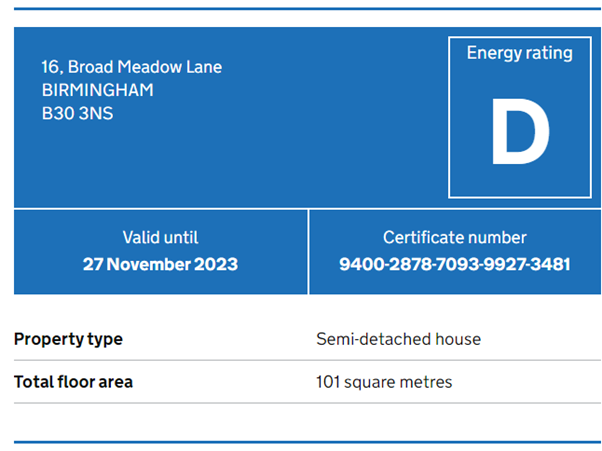Viewport: 602px width, 451px height.
Task: Click the Certificate number blue panel
Action: coord(455,252)
